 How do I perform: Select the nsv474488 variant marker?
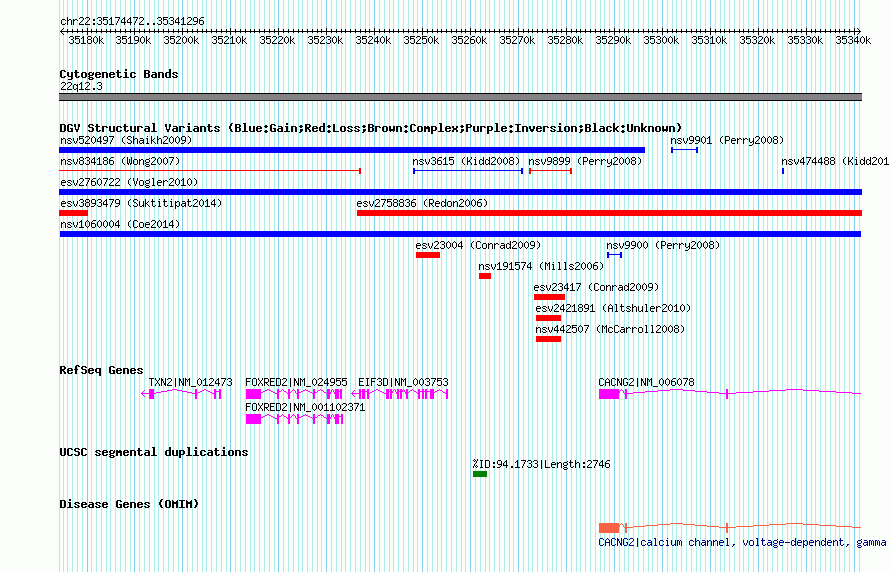click(x=783, y=171)
